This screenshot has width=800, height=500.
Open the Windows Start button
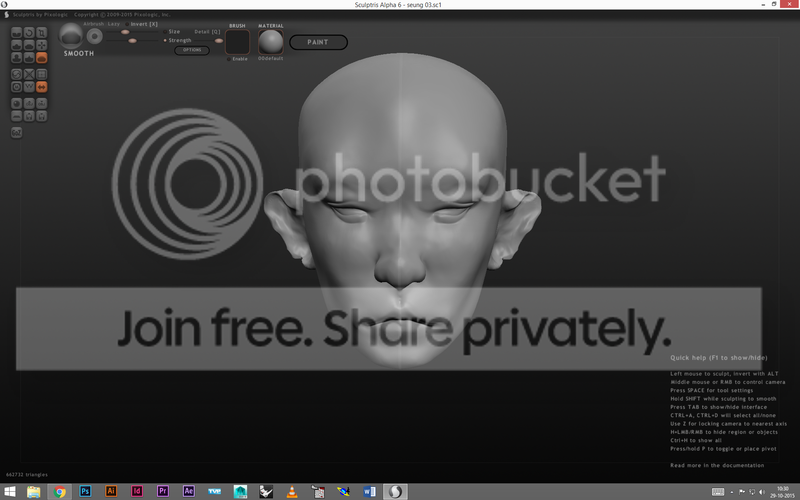[x=9, y=492]
